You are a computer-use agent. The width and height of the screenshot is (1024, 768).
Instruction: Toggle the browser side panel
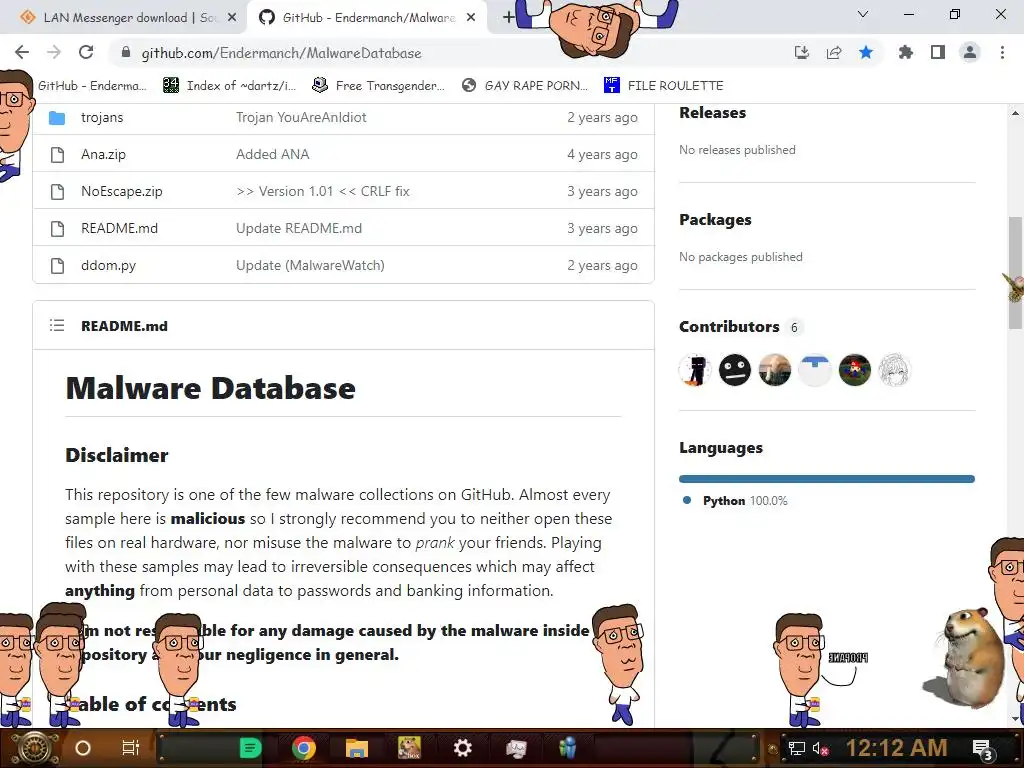tap(938, 52)
